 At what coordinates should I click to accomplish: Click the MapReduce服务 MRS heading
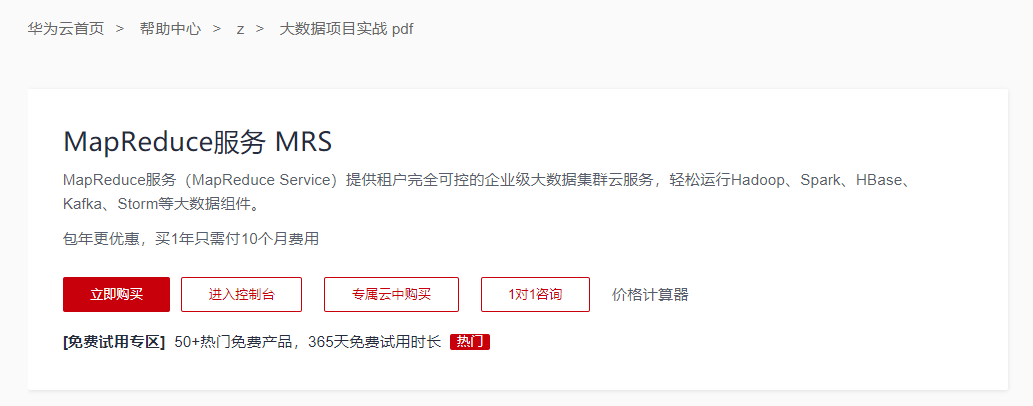198,143
